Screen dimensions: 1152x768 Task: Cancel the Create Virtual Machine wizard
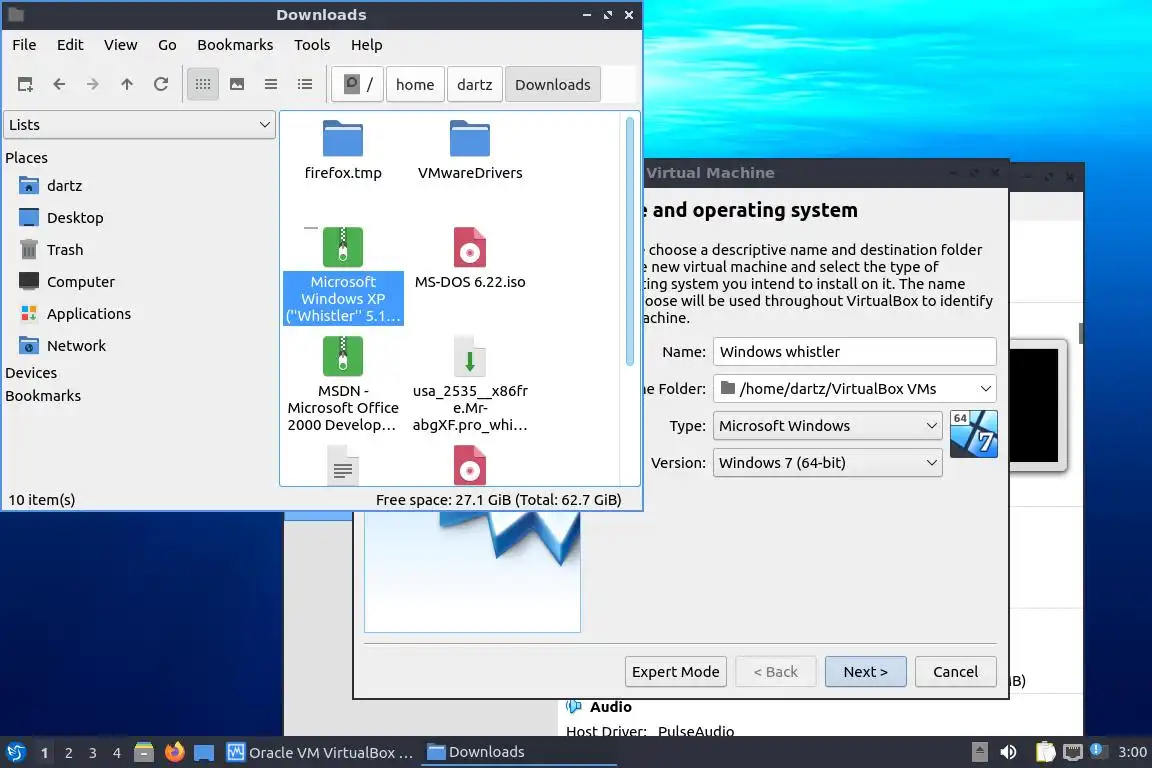(x=955, y=672)
